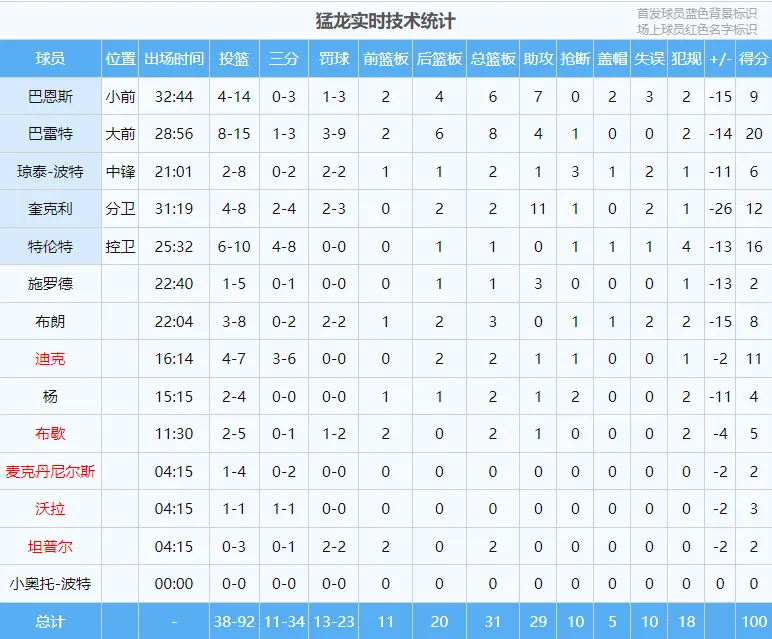Click player name 琼泰-波特
Screen dimensions: 772x639
[x=50, y=171]
